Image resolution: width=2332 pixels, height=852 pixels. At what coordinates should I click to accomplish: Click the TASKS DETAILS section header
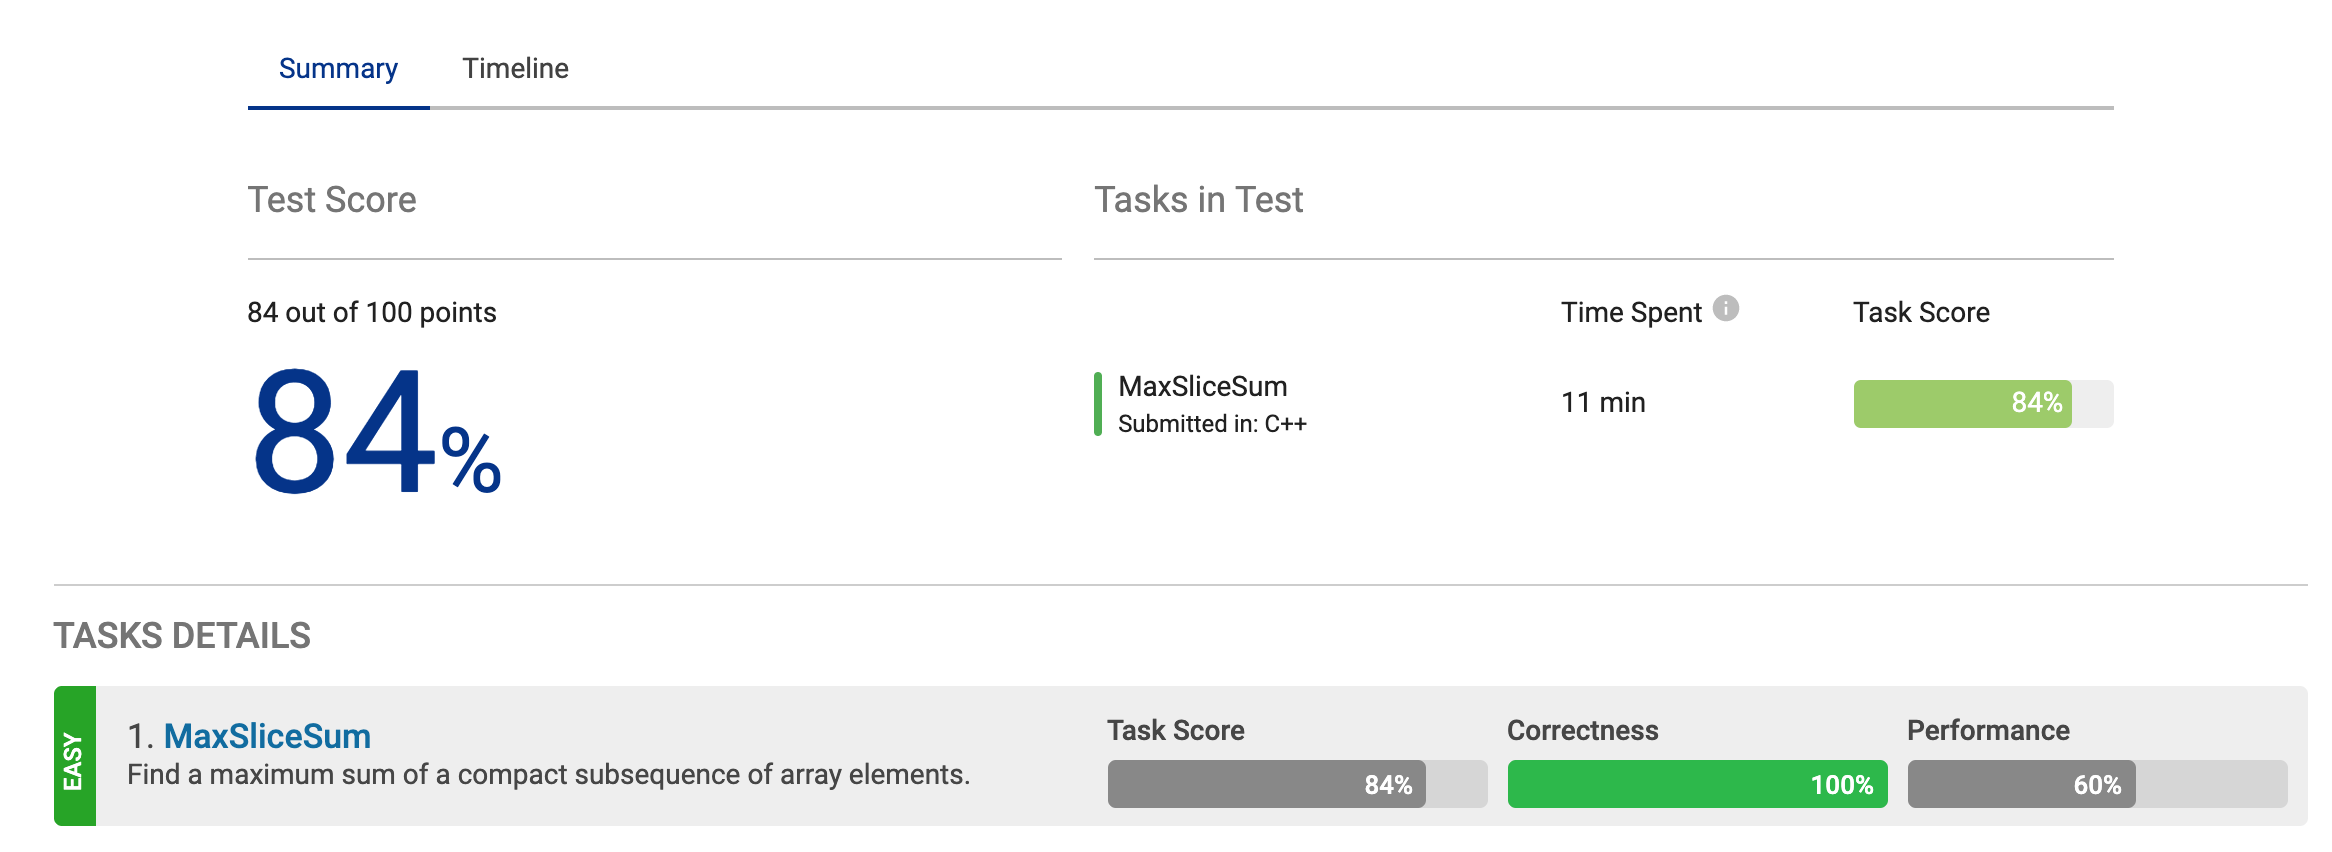tap(181, 634)
